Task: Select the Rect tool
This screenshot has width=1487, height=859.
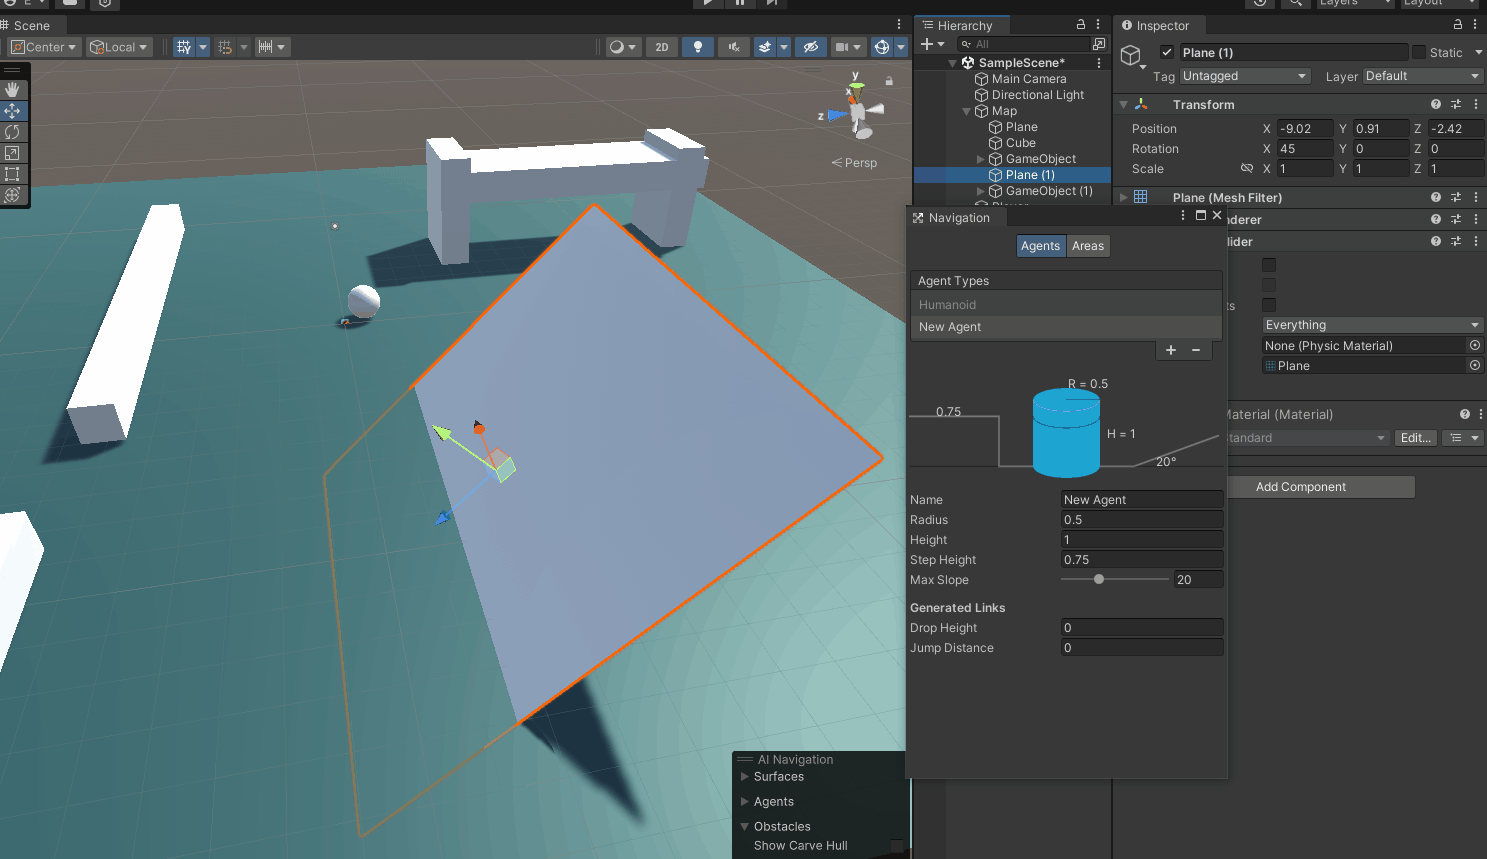Action: [x=13, y=174]
